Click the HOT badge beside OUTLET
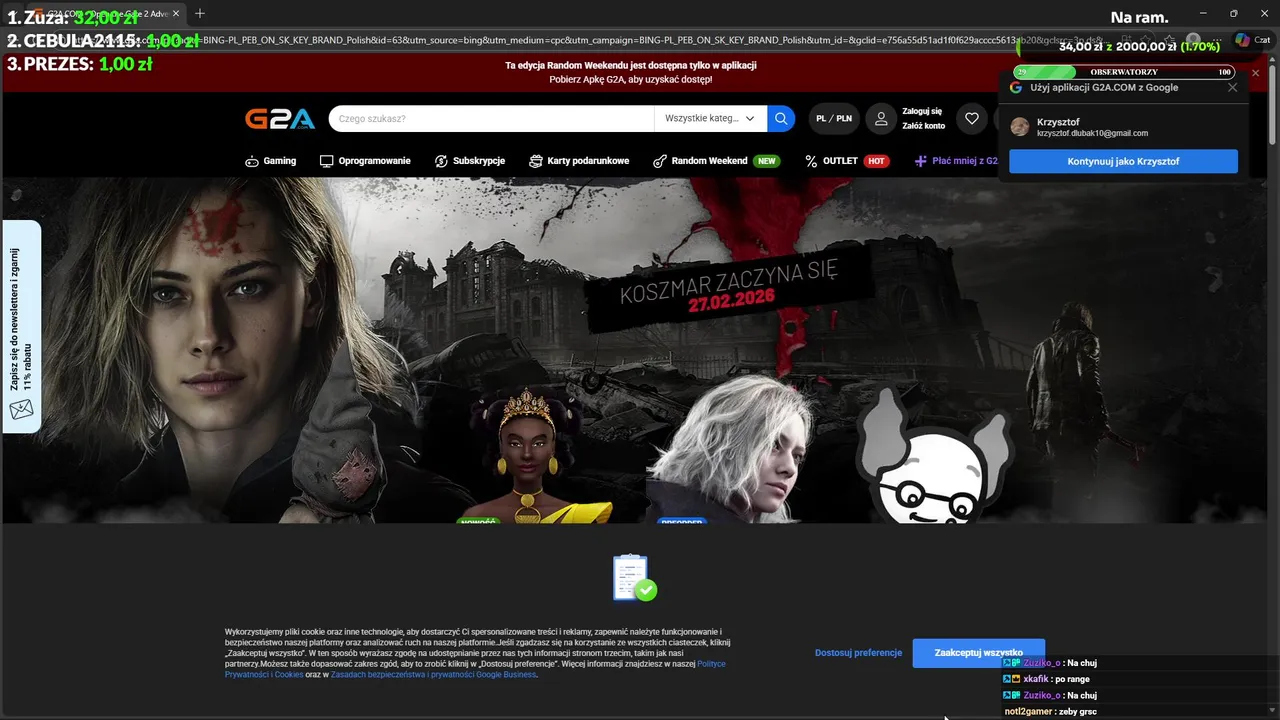 tap(876, 161)
